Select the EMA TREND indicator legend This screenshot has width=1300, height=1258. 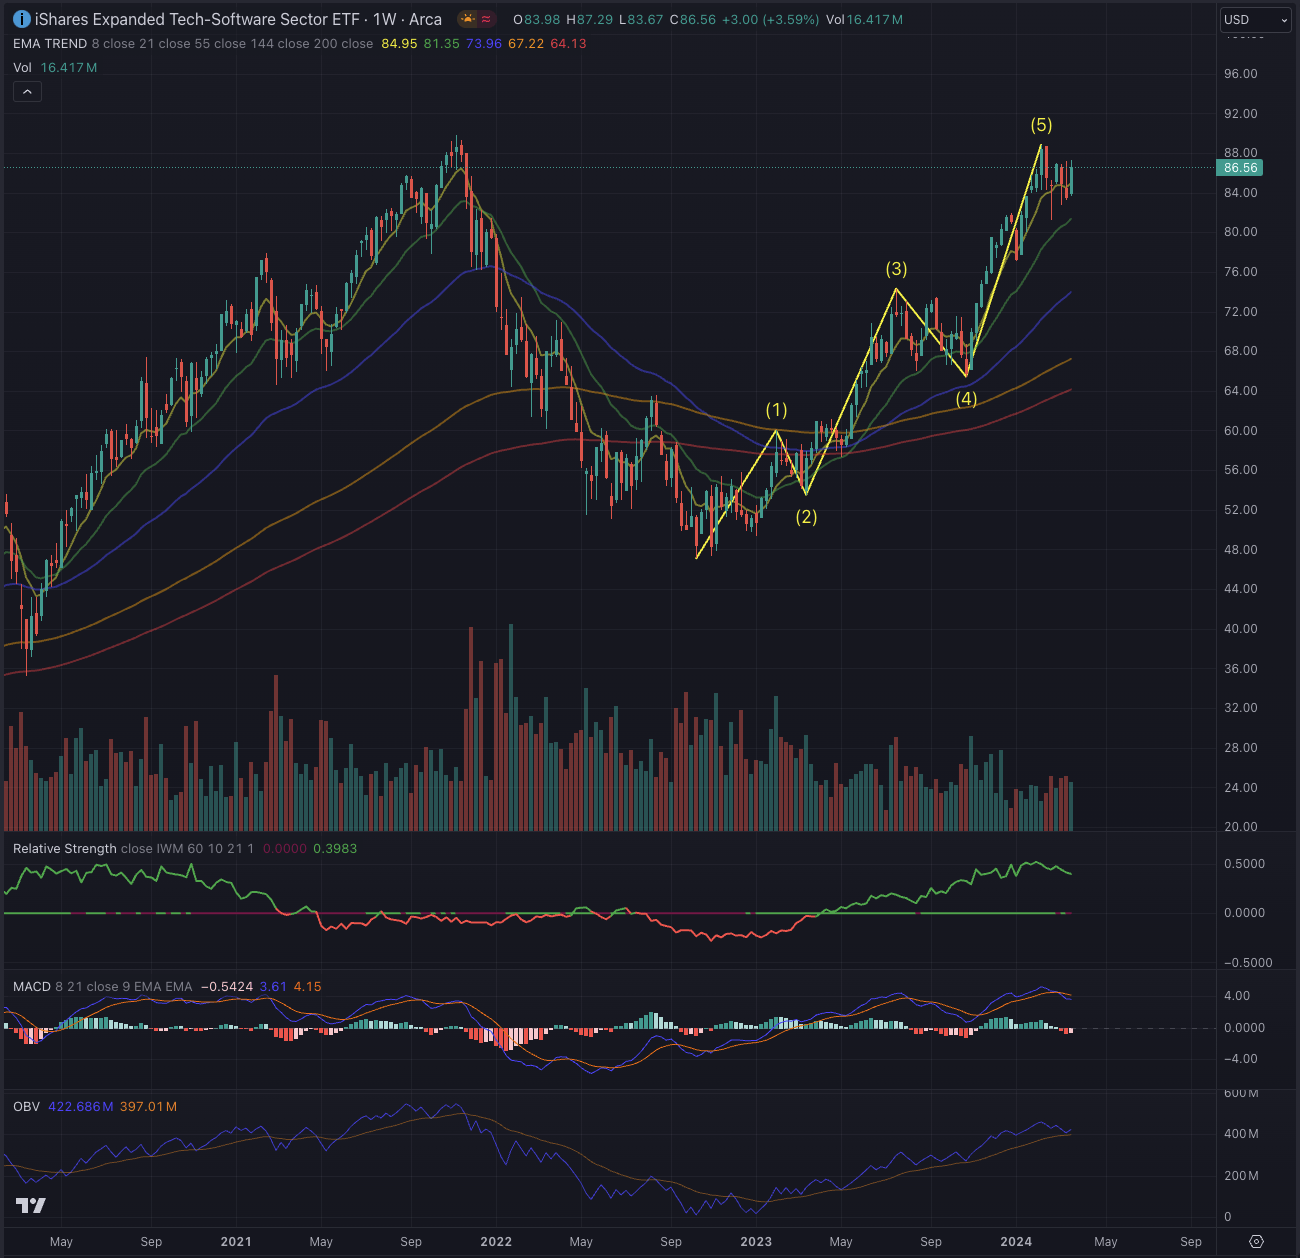[50, 44]
